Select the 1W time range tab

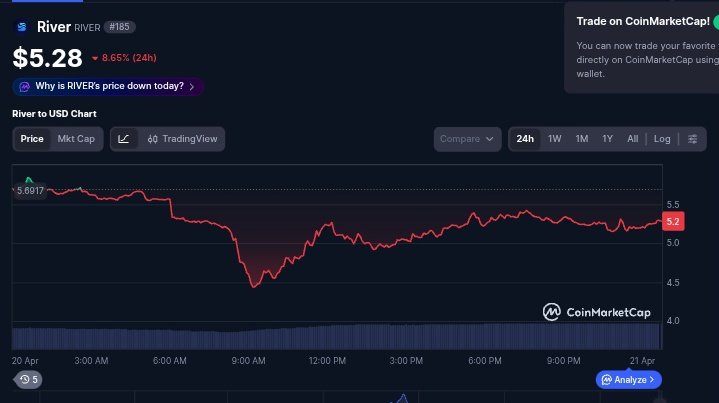pos(555,139)
